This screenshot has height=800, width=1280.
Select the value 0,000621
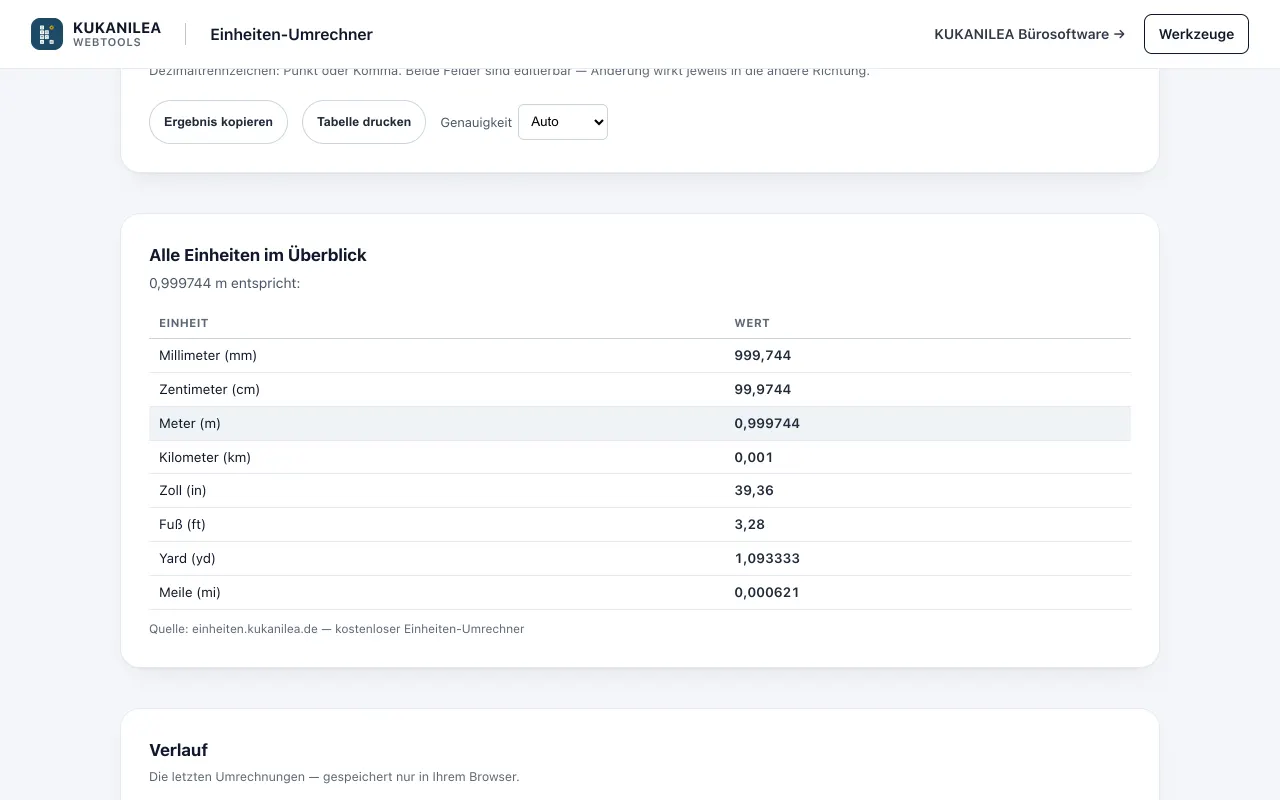tap(767, 592)
